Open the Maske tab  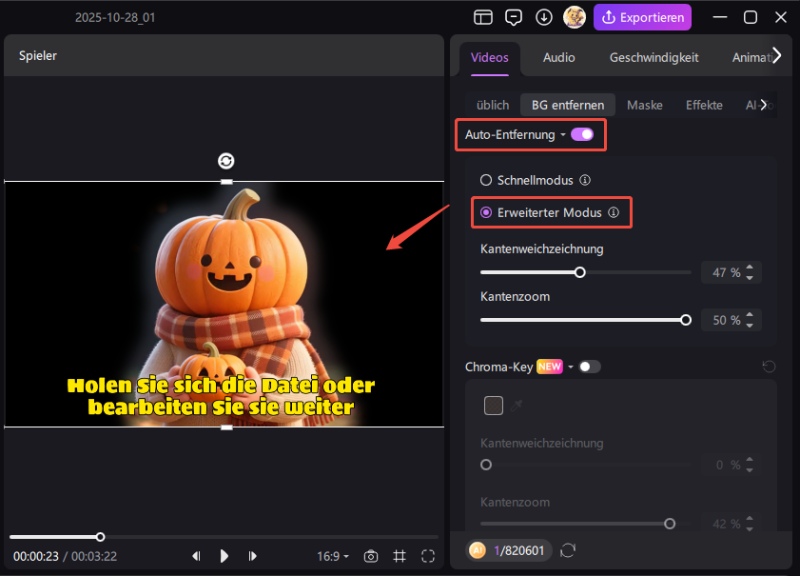coord(645,104)
